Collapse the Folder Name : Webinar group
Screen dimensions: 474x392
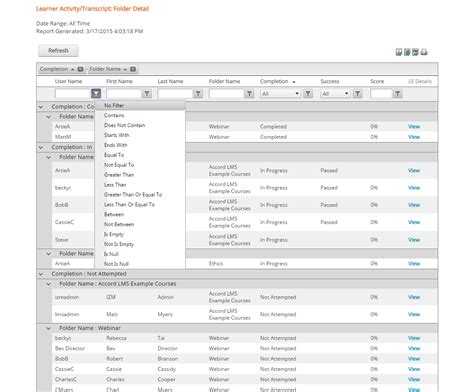(49, 328)
